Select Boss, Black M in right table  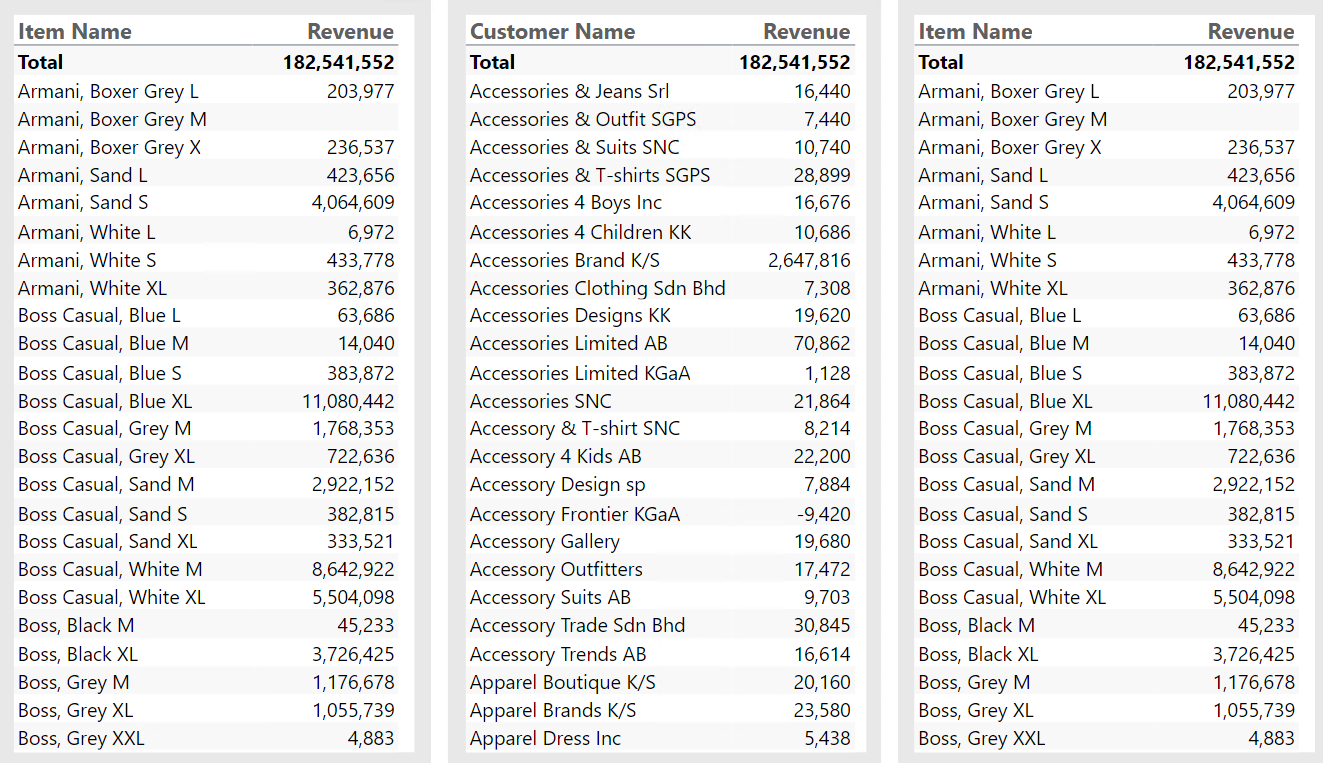tap(976, 625)
